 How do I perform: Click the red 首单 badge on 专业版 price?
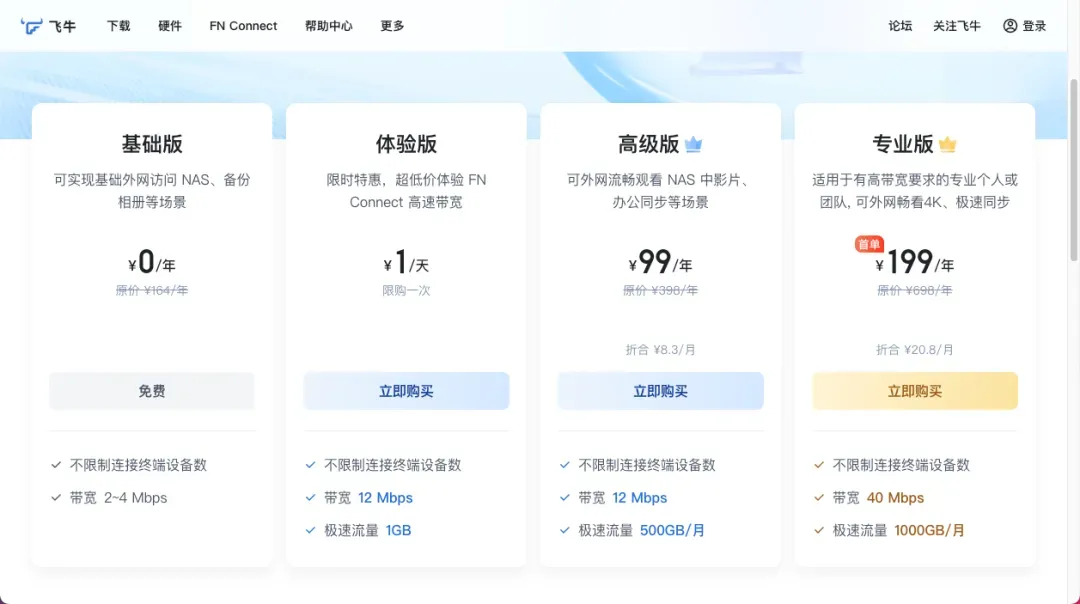(869, 245)
